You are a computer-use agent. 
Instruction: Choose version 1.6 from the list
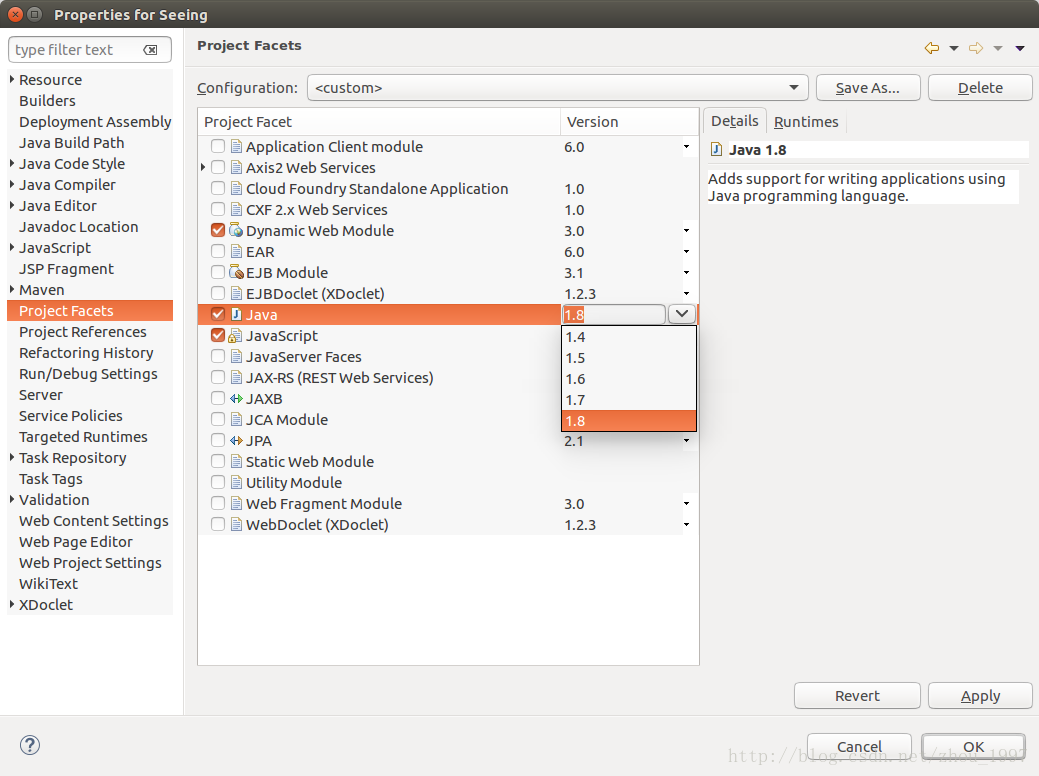pos(629,379)
